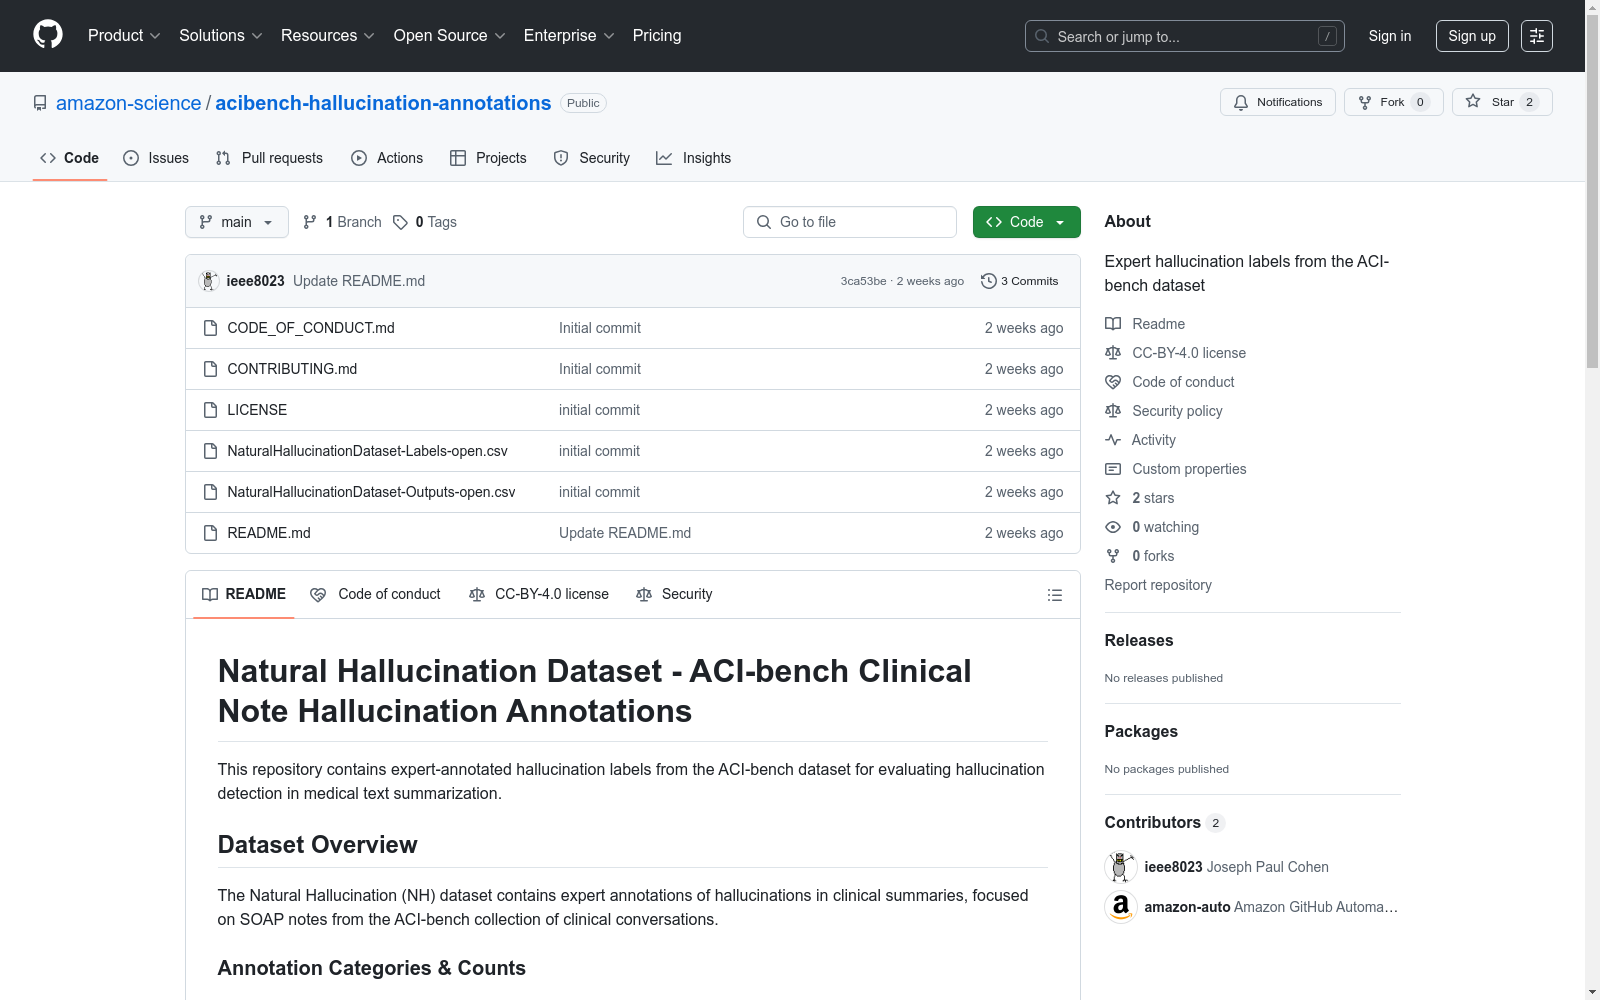The height and width of the screenshot is (1000, 1600).
Task: Click the amazon-auto avatar icon
Action: [1120, 907]
